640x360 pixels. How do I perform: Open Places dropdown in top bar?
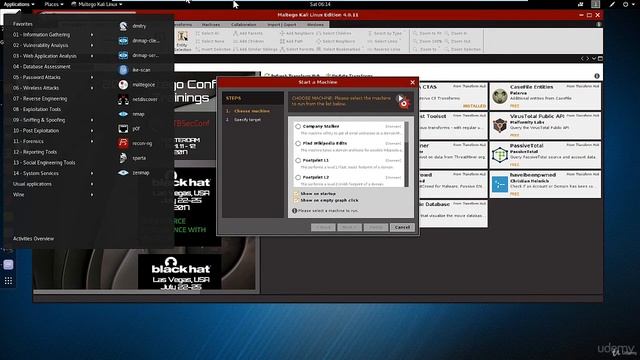click(x=53, y=4)
